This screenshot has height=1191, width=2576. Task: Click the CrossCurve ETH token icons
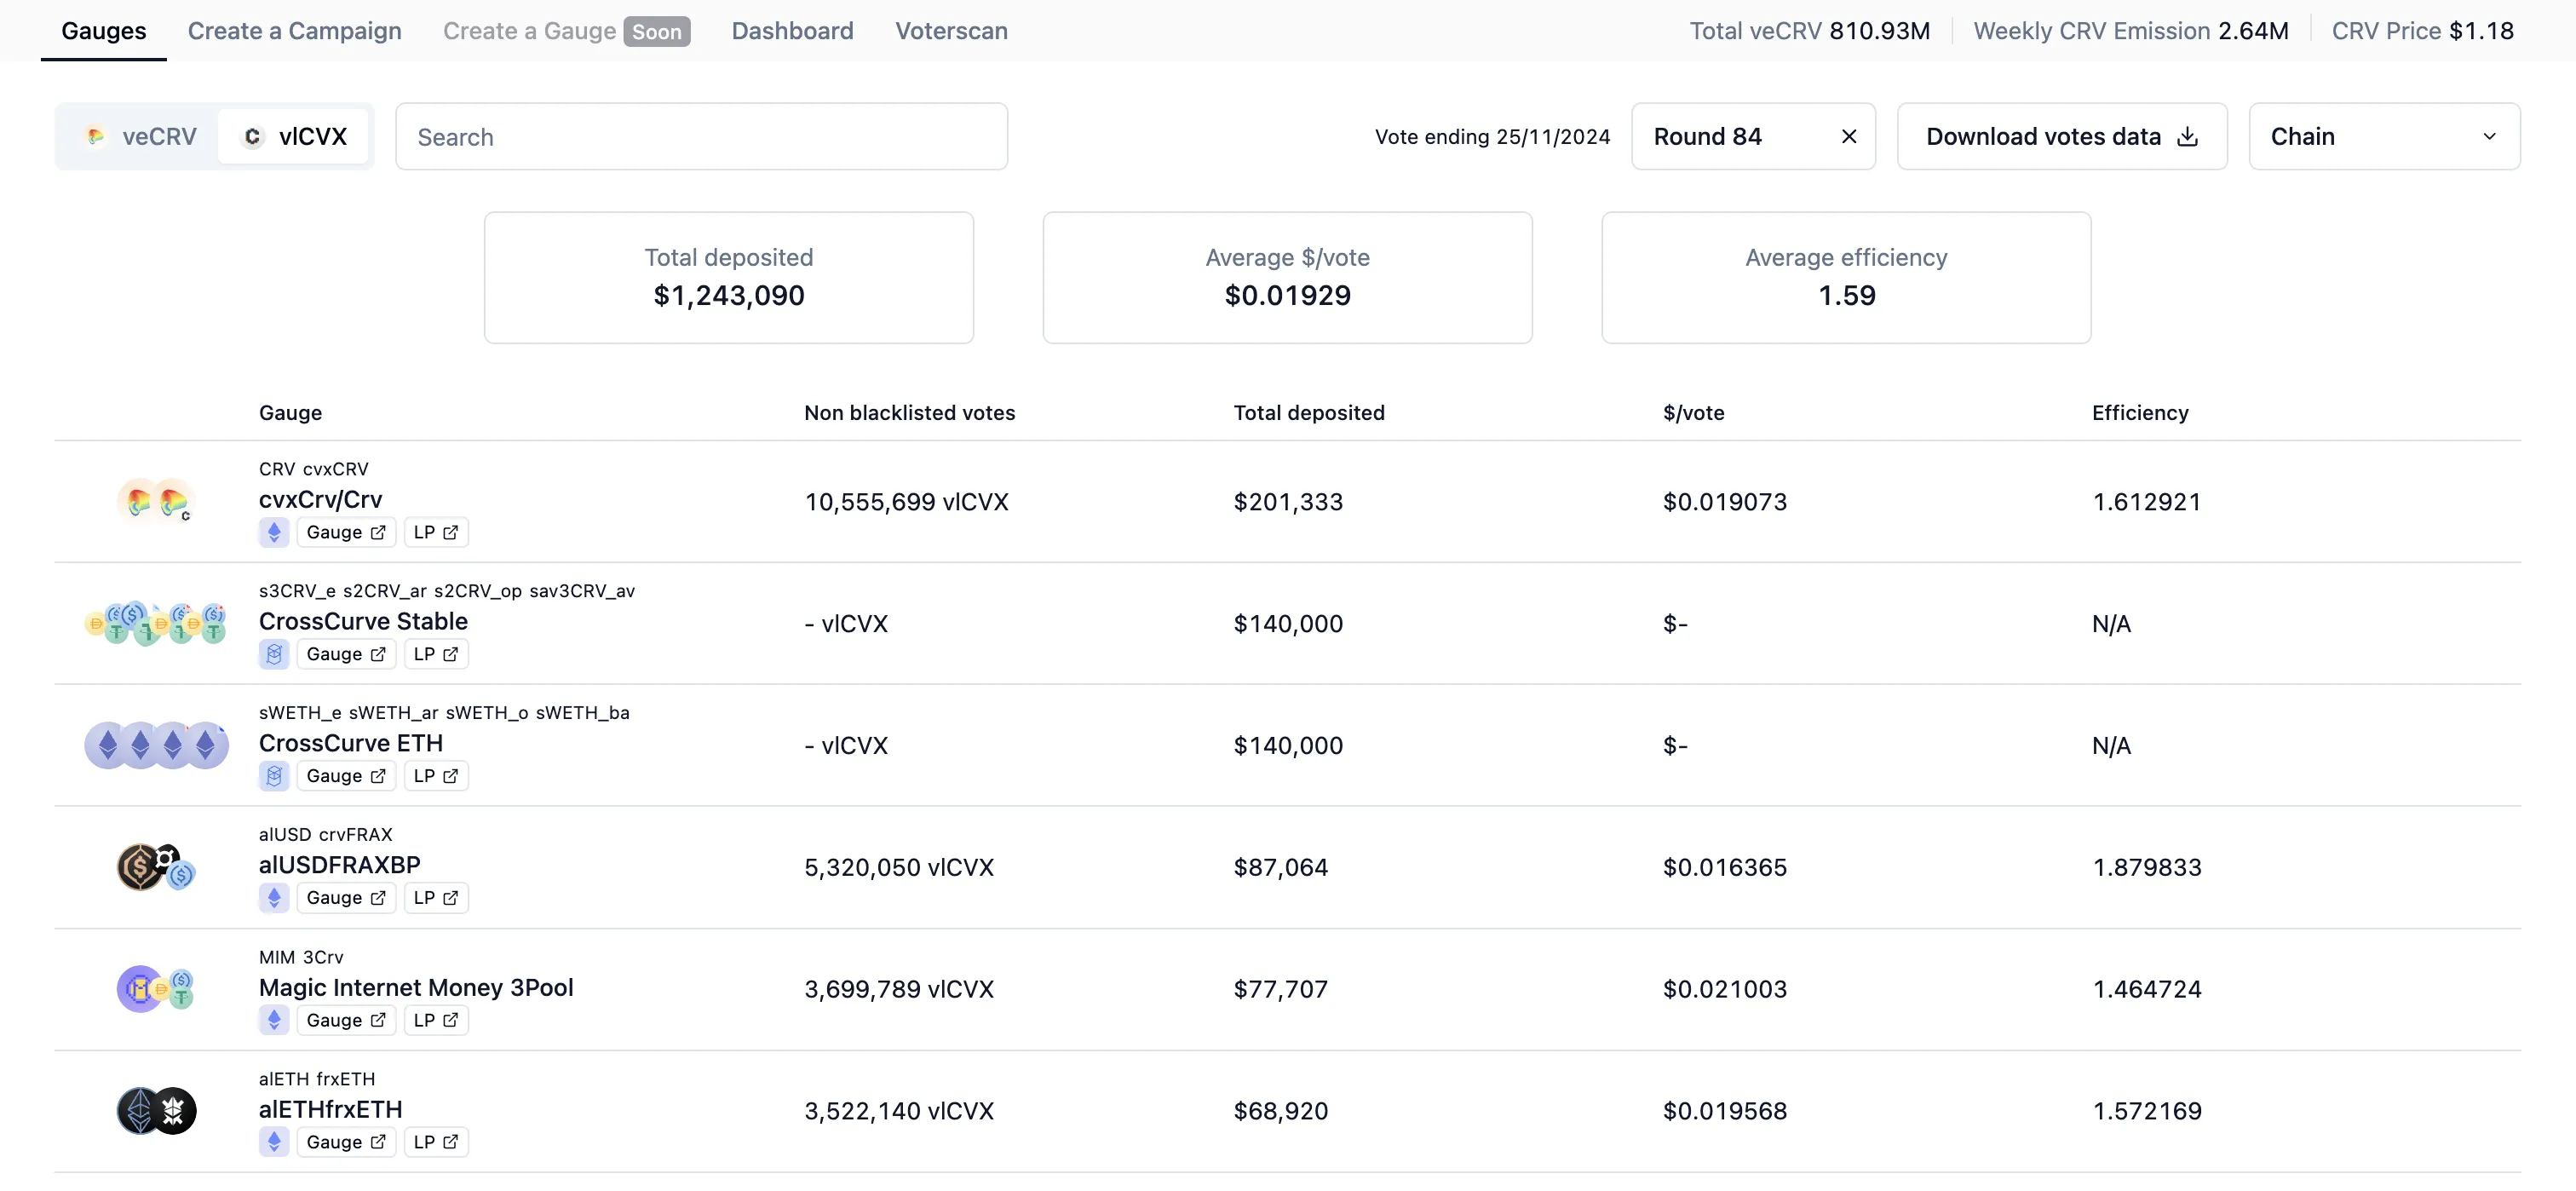click(x=156, y=745)
